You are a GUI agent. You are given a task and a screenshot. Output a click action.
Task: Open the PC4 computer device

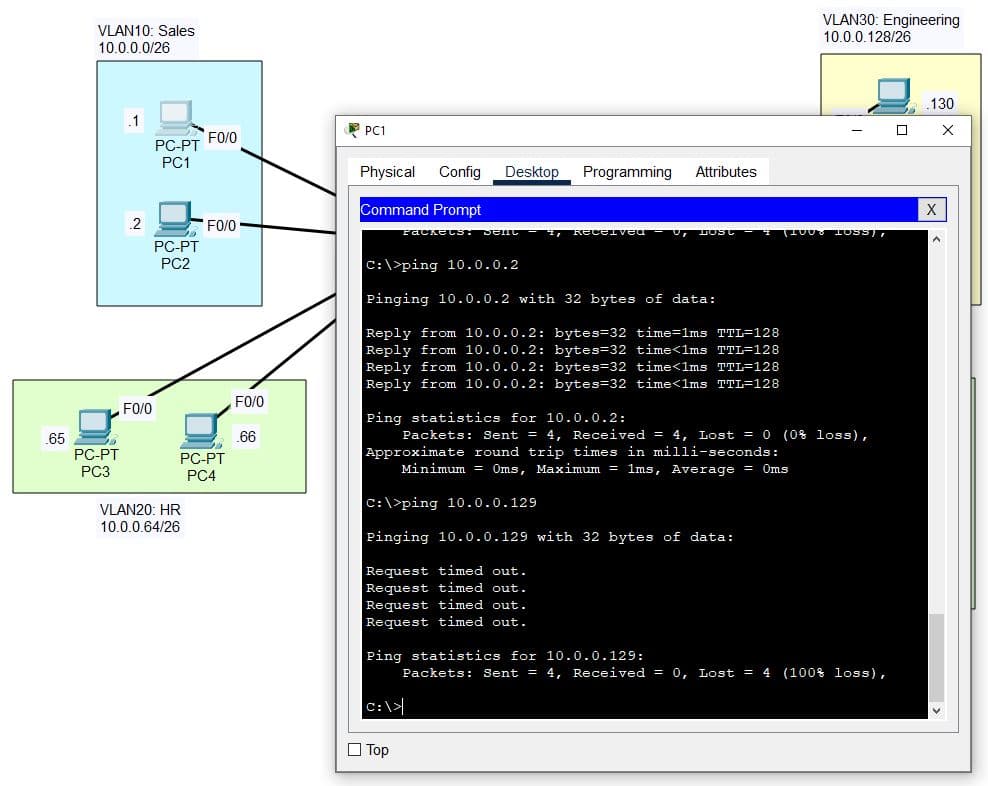click(201, 430)
